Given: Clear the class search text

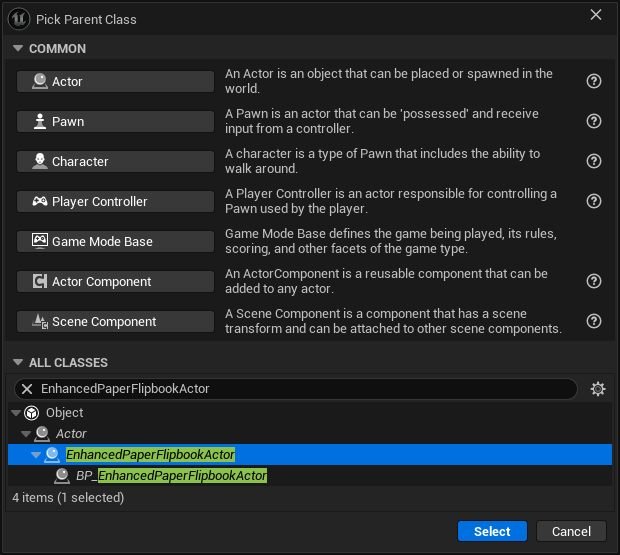Looking at the screenshot, I should (x=27, y=389).
